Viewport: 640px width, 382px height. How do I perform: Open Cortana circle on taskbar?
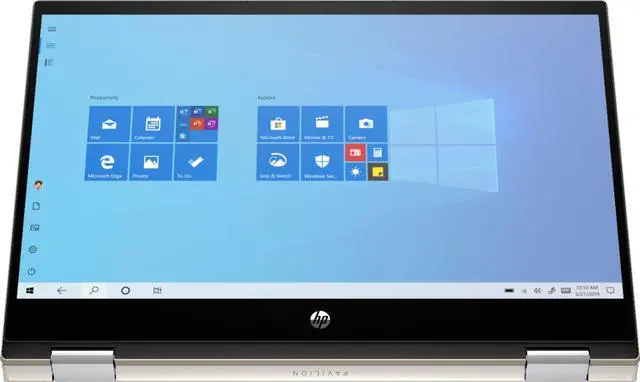pyautogui.click(x=125, y=291)
